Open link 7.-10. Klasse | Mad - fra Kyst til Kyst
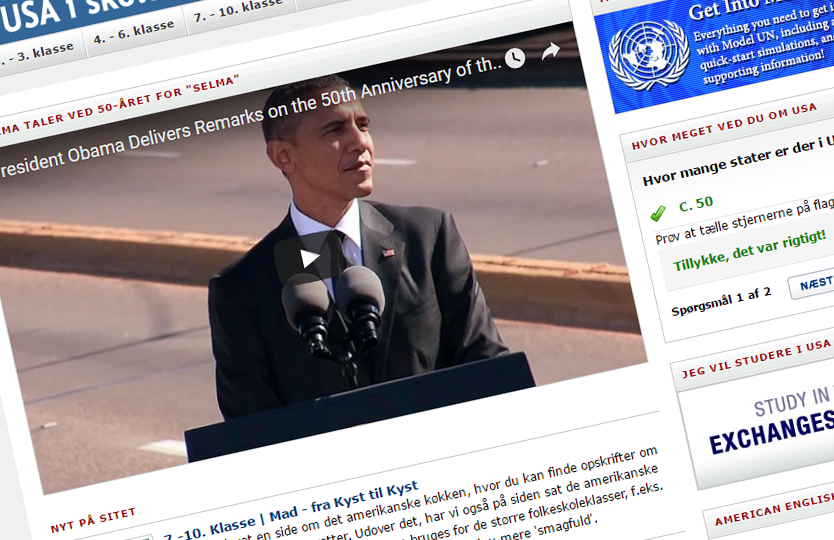This screenshot has height=540, width=834. (290, 512)
